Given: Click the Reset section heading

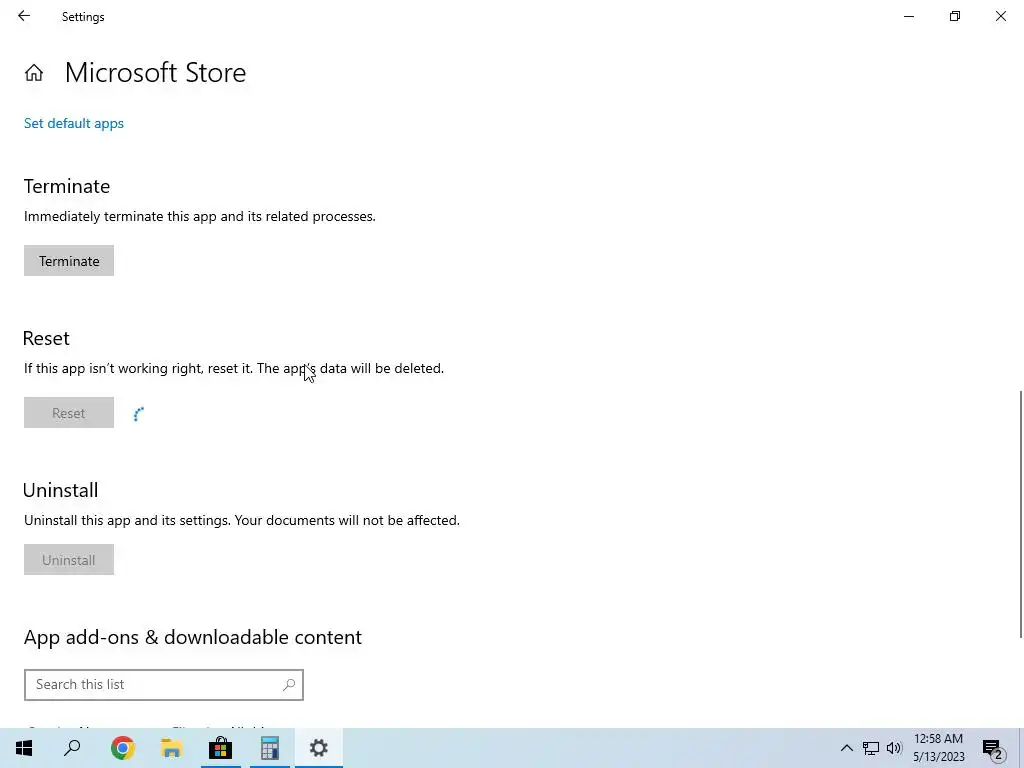Looking at the screenshot, I should tap(46, 338).
